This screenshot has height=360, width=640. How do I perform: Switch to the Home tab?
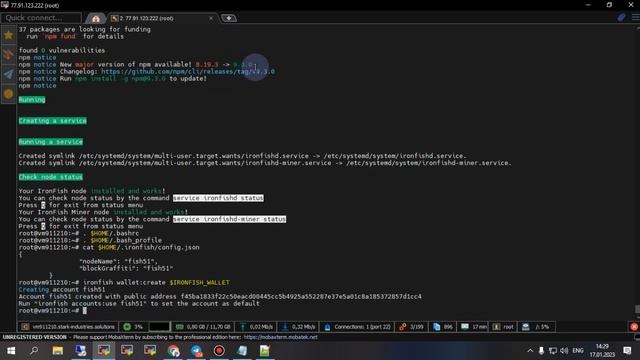[x=96, y=18]
